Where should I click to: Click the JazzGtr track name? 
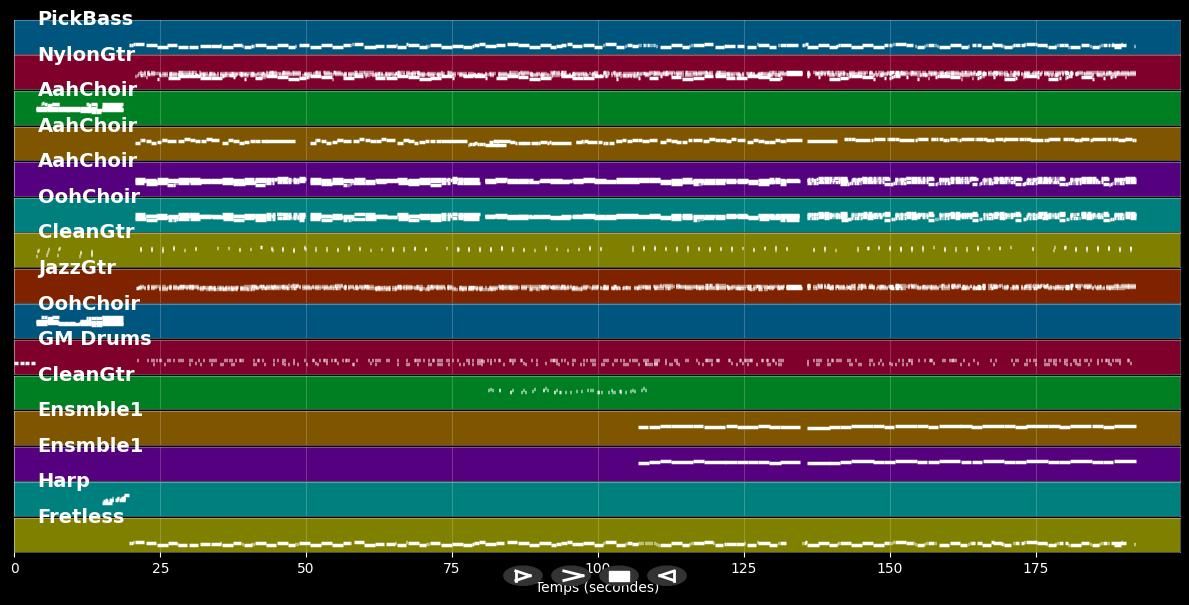(77, 268)
